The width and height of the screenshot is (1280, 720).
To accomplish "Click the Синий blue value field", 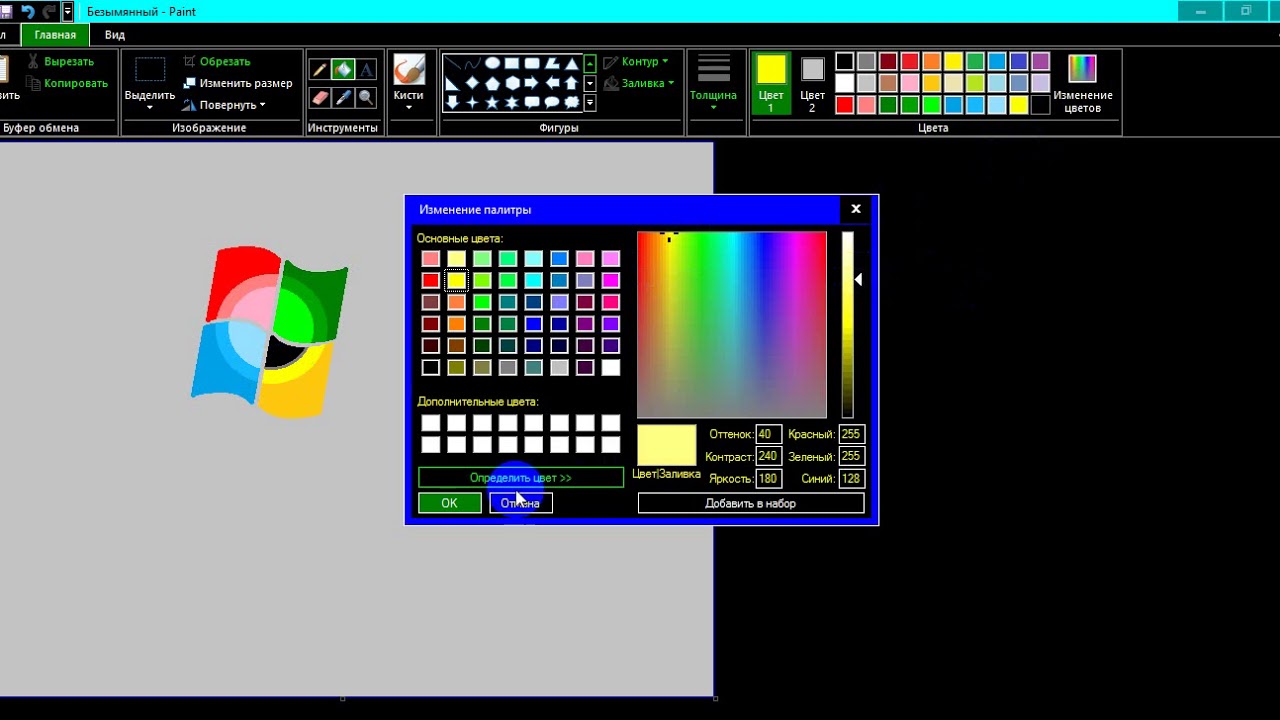I will (x=851, y=478).
